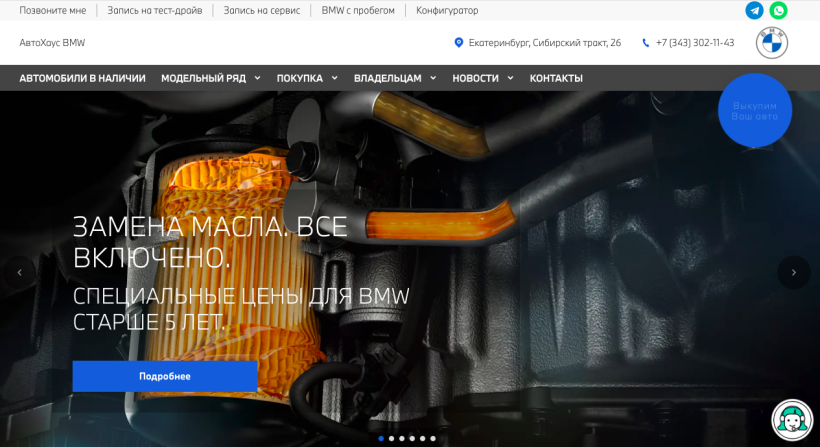
Task: Select the second carousel dot
Action: tap(392, 439)
